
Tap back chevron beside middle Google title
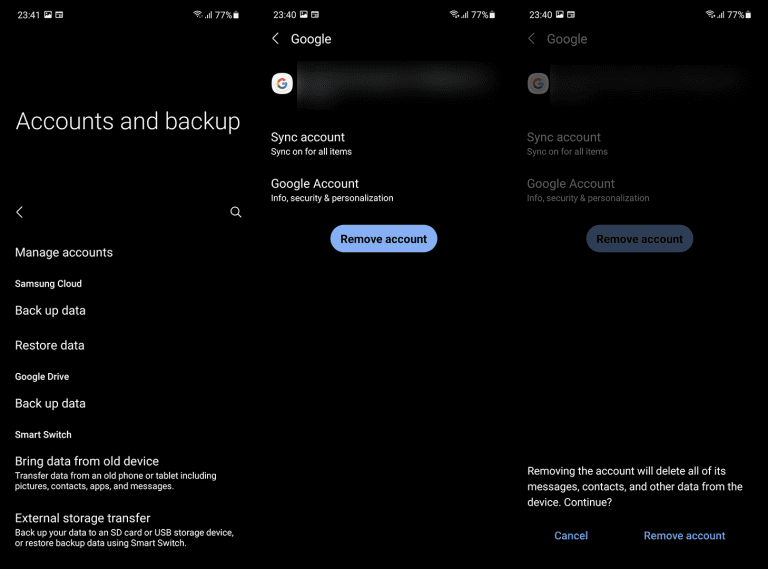click(276, 39)
